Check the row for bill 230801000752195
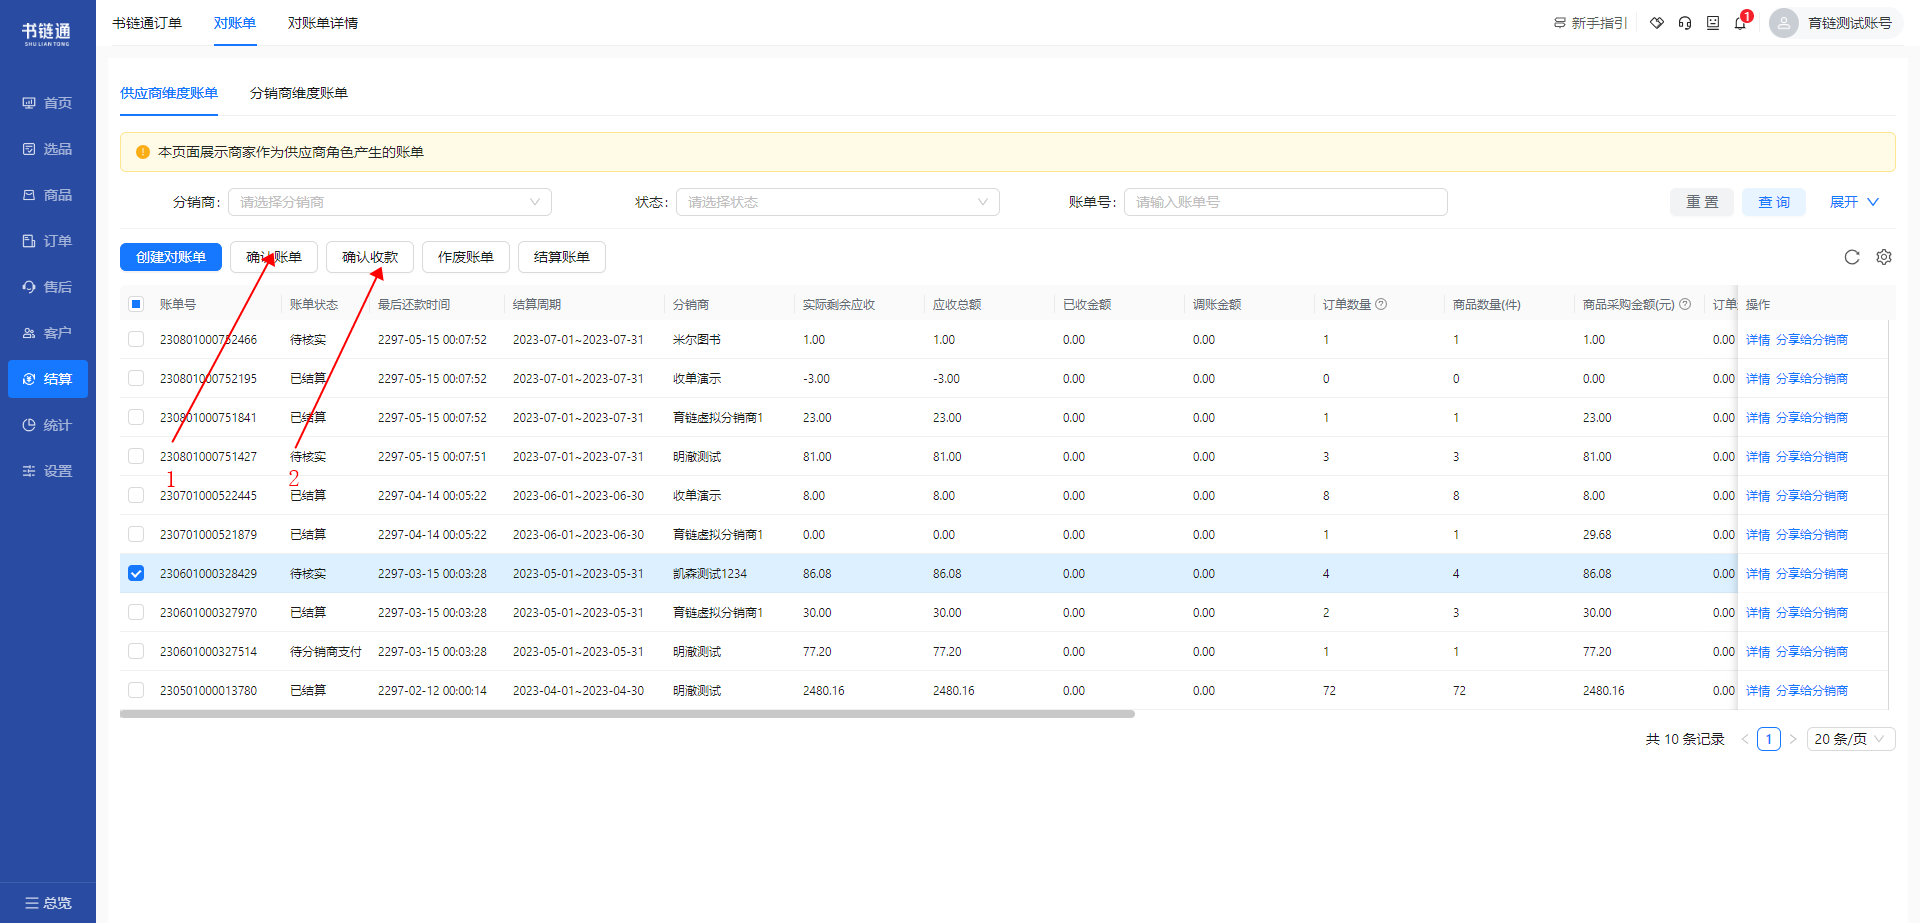The width and height of the screenshot is (1920, 923). (136, 379)
